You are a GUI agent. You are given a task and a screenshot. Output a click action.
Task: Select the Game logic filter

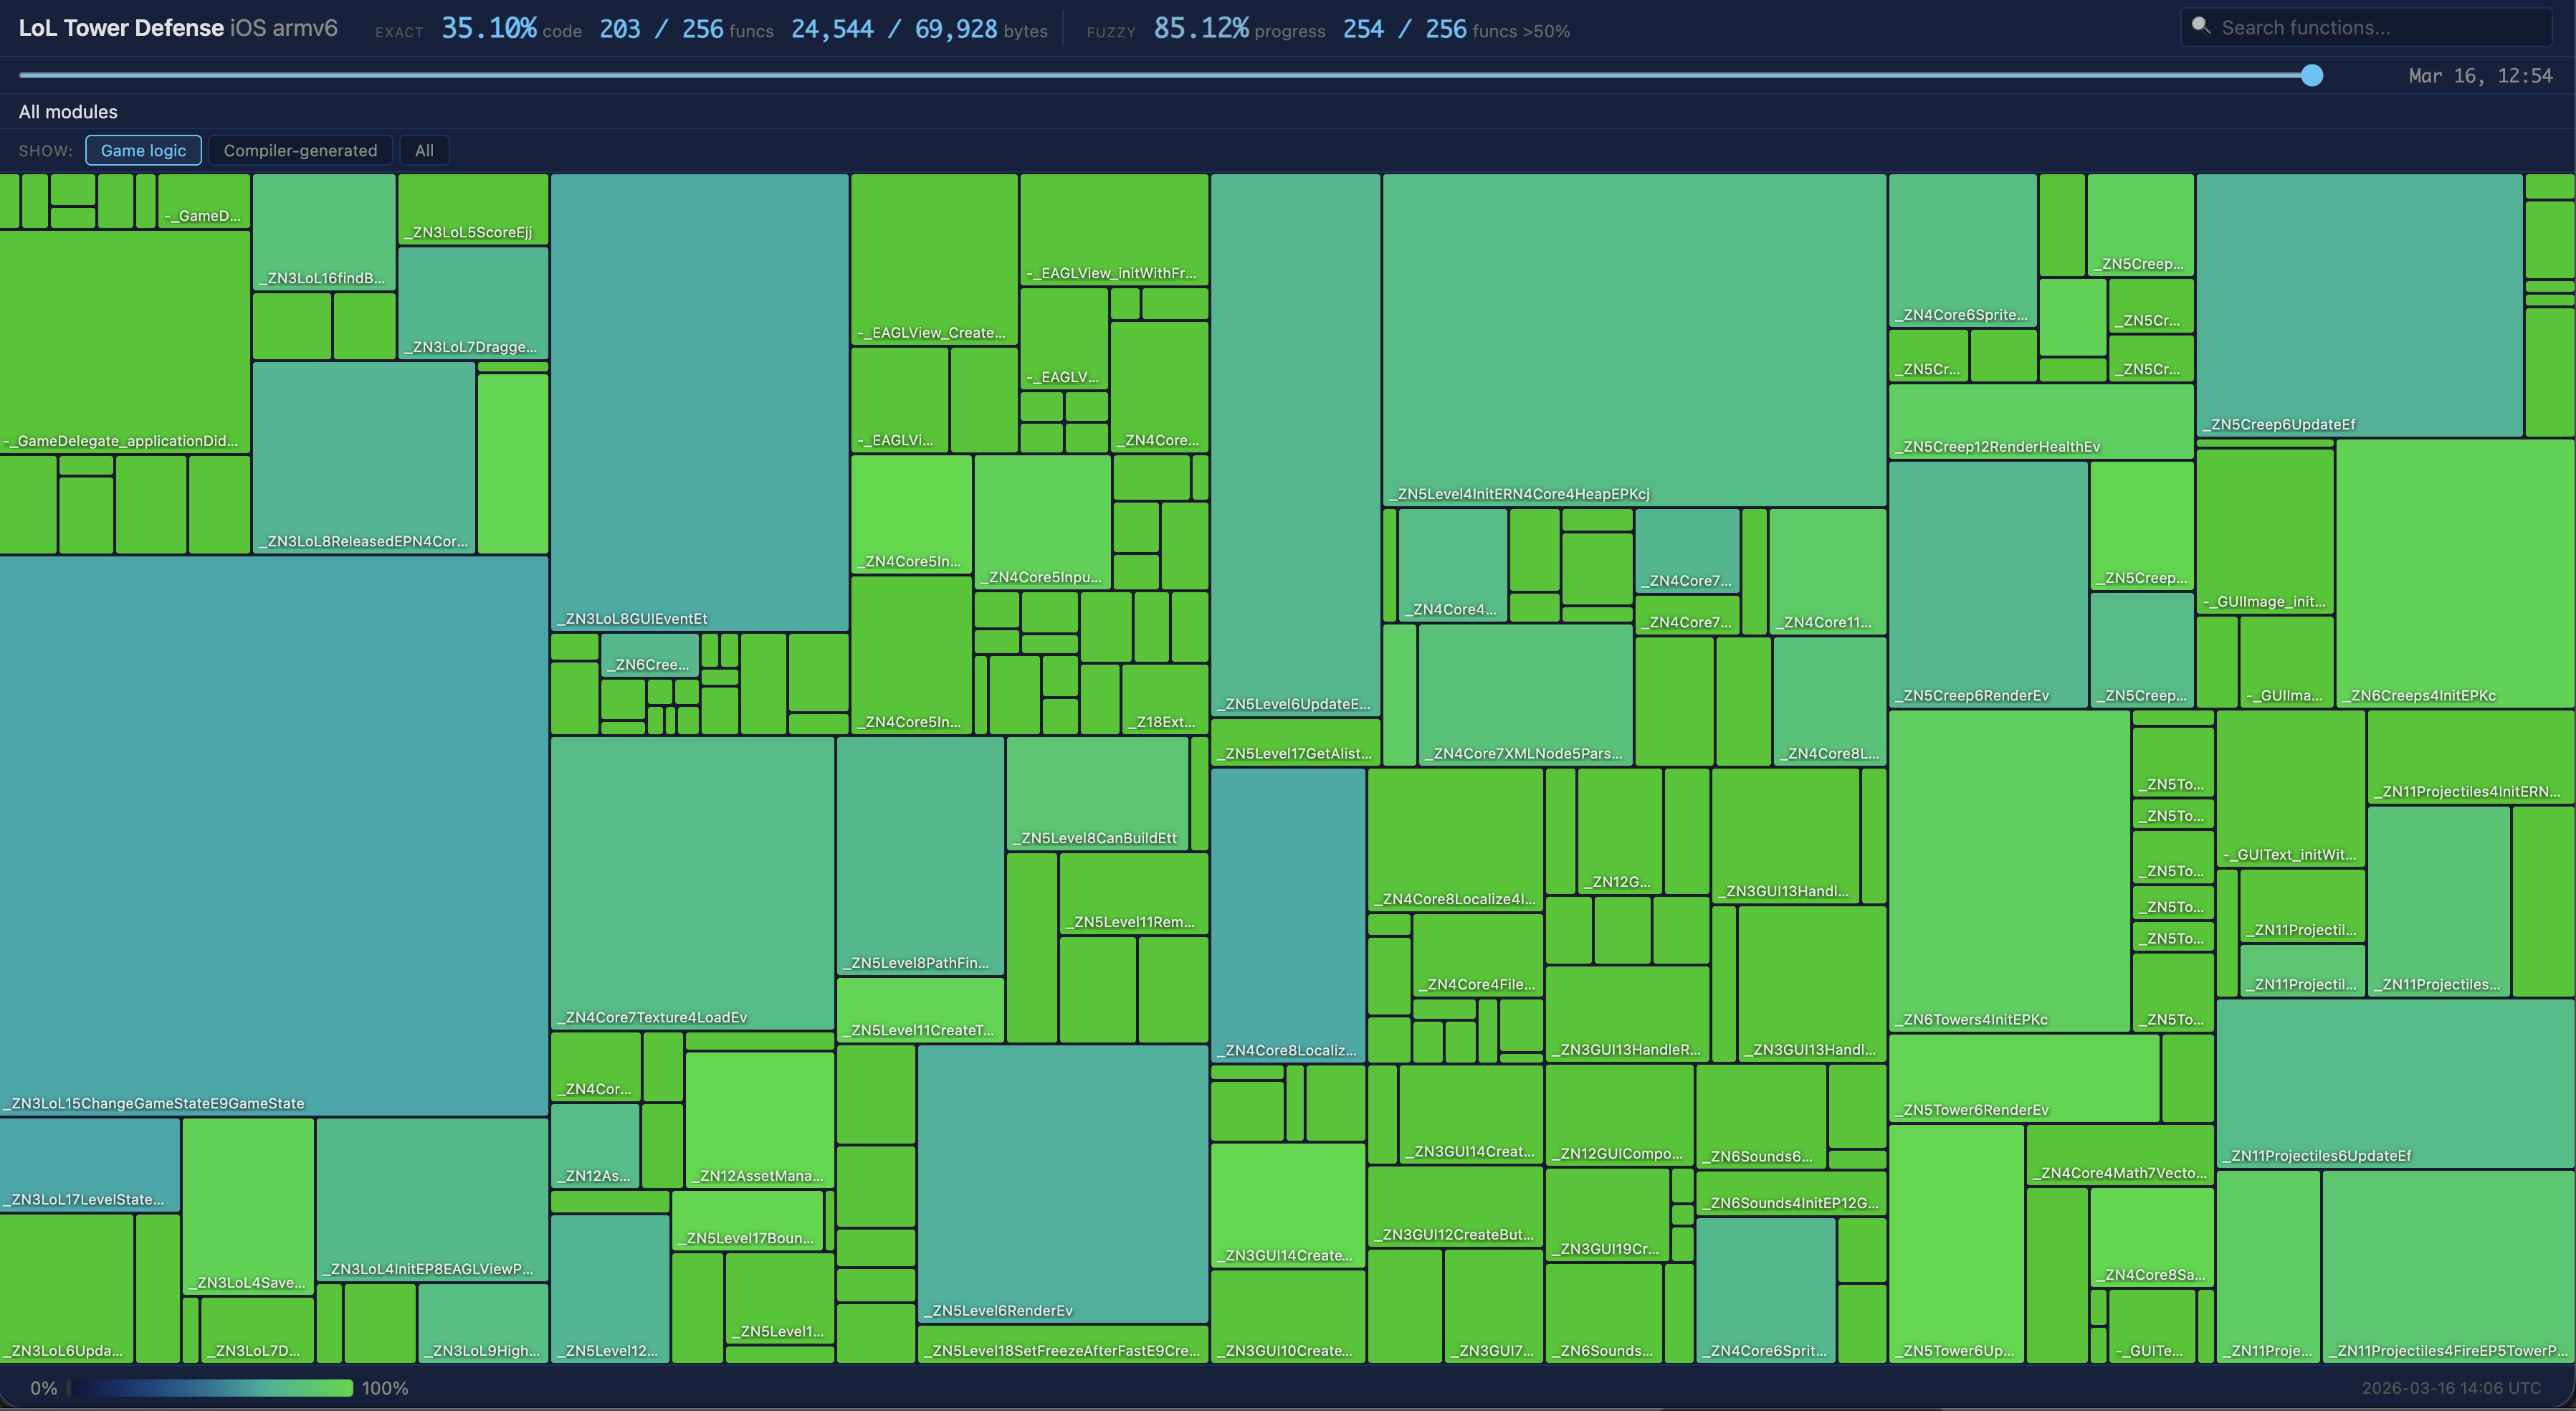pyautogui.click(x=143, y=150)
